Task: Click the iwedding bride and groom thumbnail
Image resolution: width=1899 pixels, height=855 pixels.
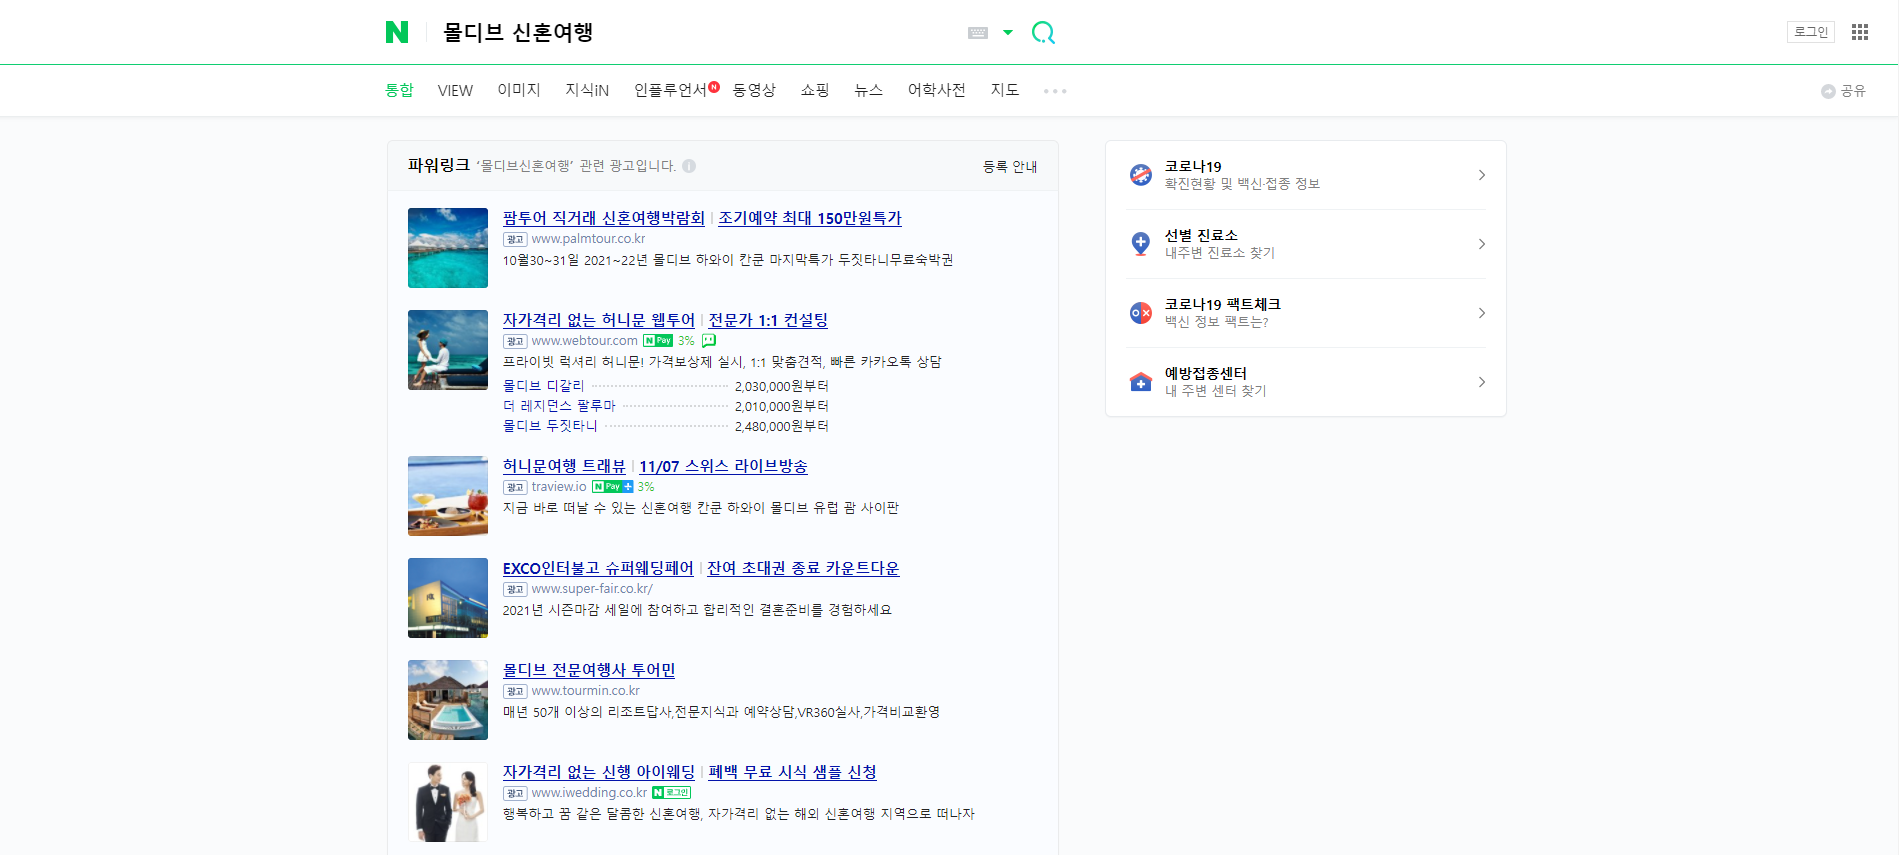Action: (448, 802)
